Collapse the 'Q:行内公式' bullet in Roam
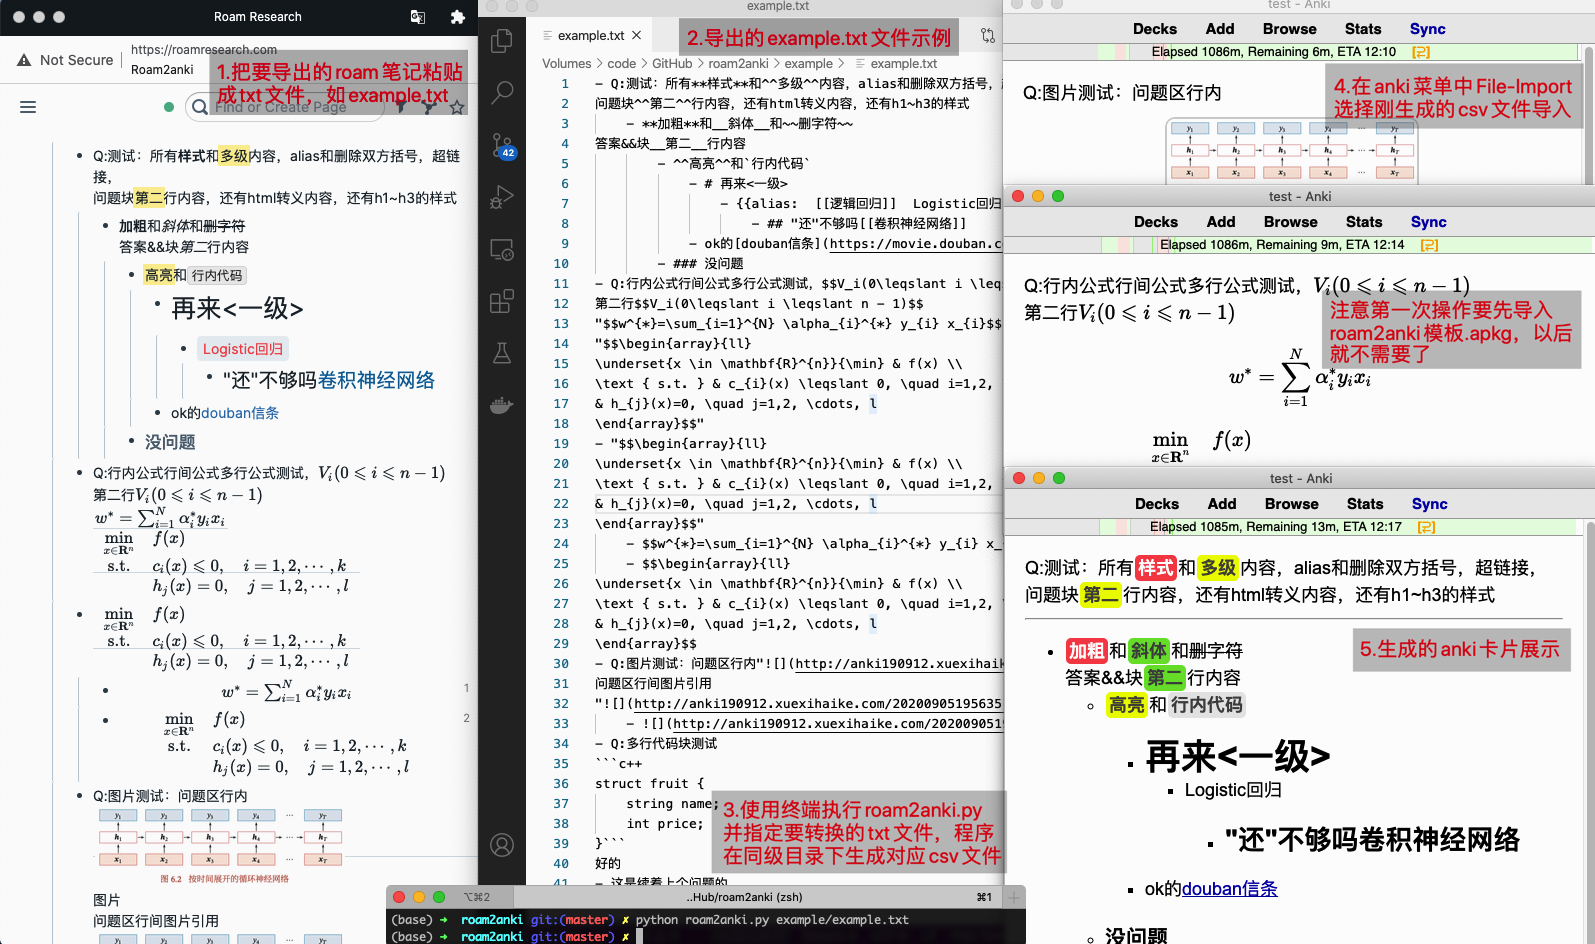 point(80,473)
